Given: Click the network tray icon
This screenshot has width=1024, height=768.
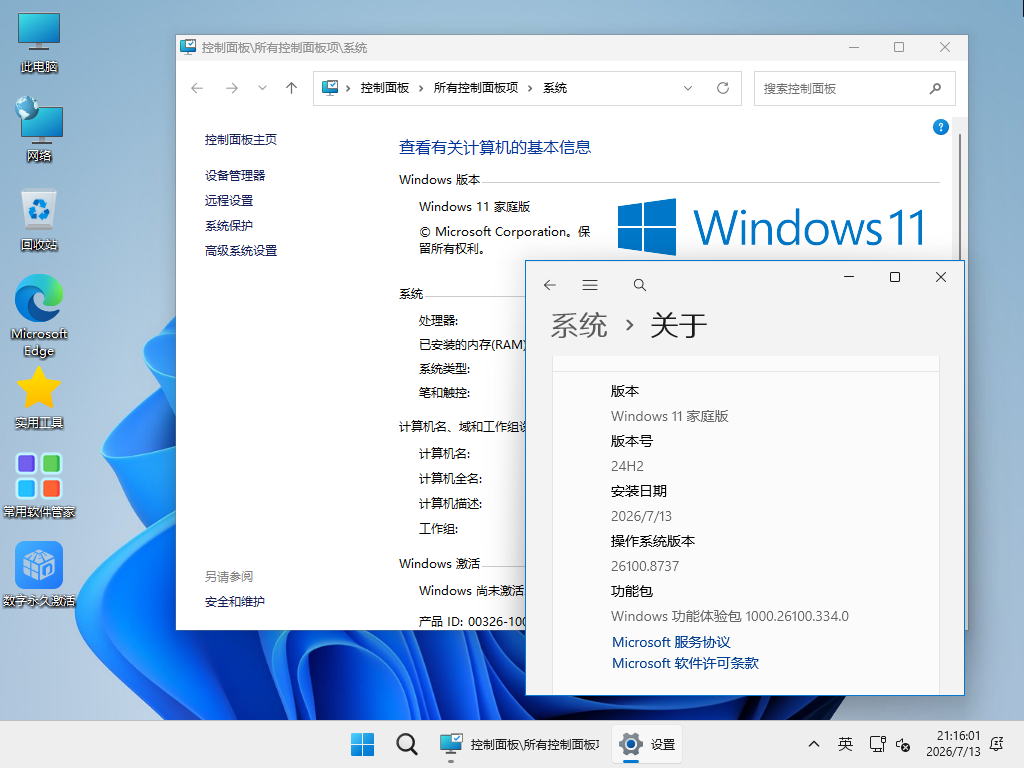Looking at the screenshot, I should 877,744.
